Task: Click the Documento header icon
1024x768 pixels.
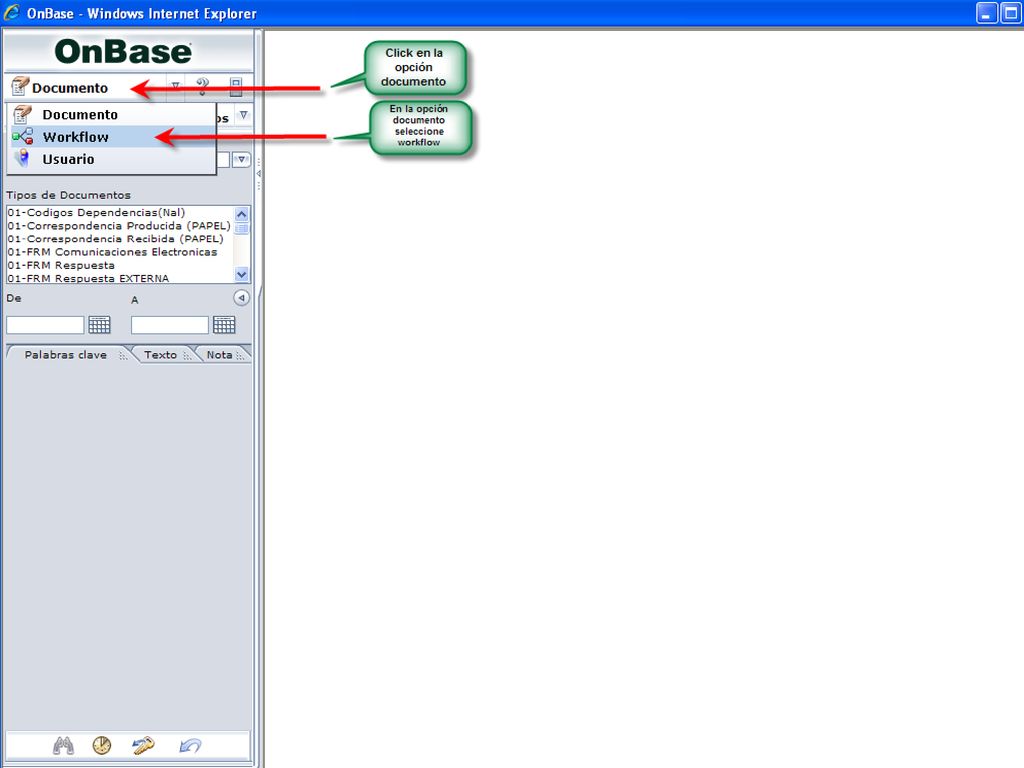Action: coord(20,86)
